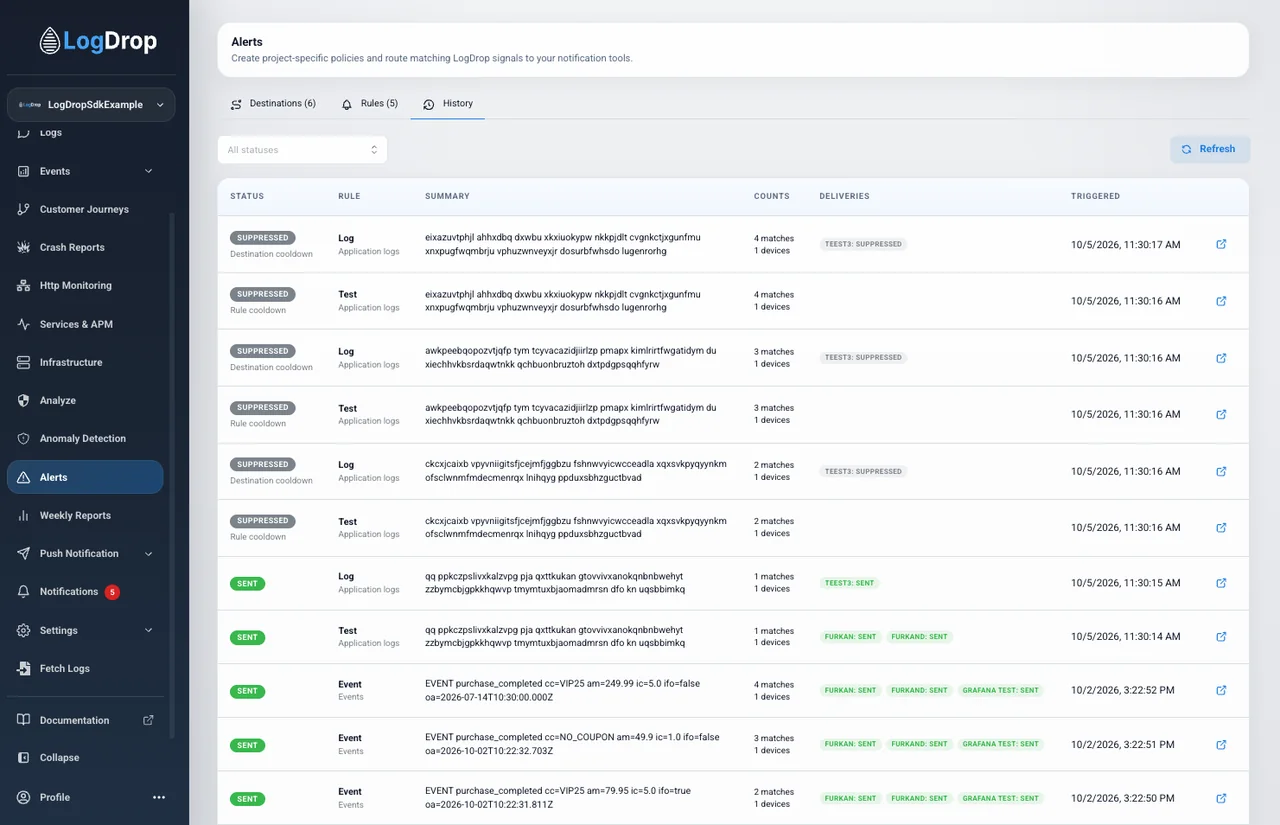This screenshot has width=1280, height=825.
Task: Click the red notifications count badge
Action: pos(112,592)
